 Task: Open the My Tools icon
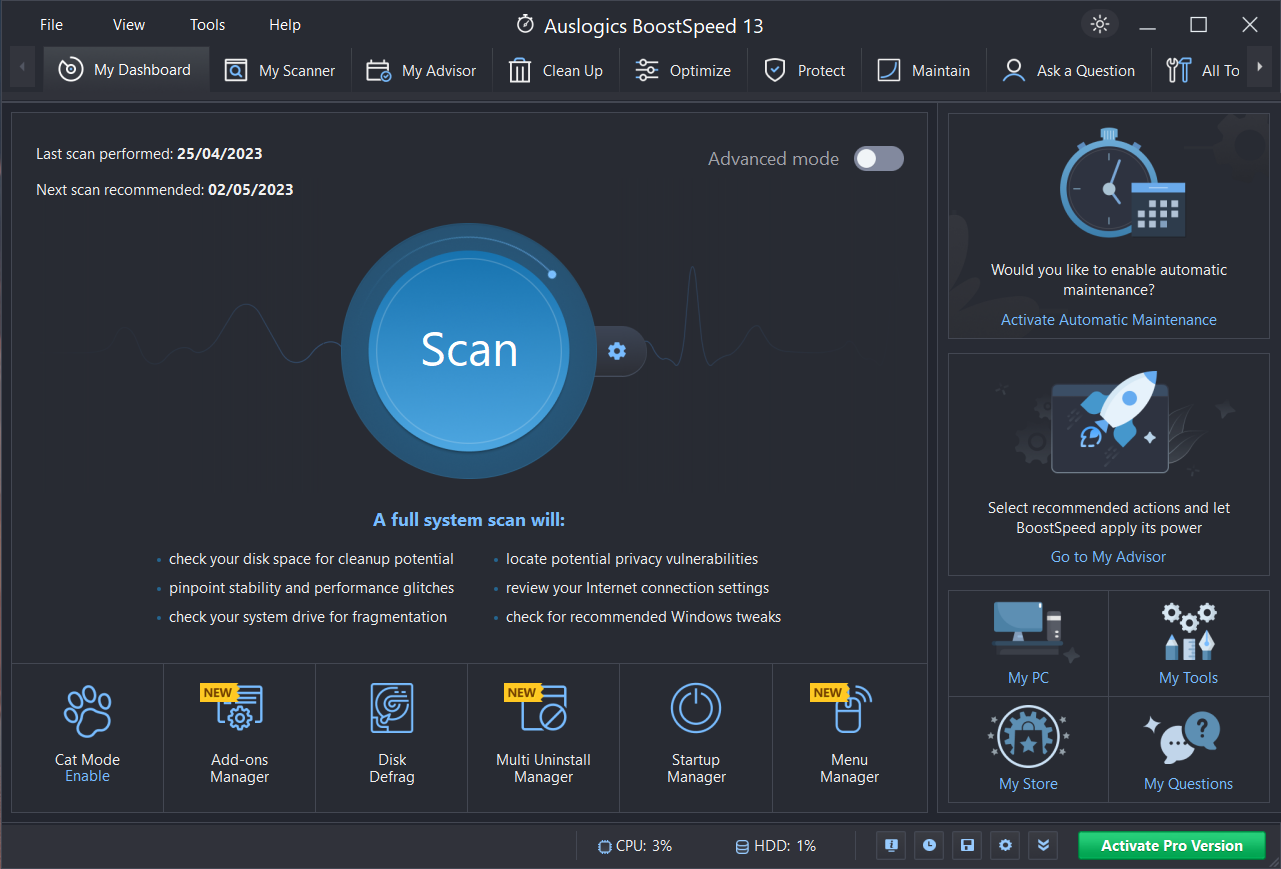coord(1188,632)
